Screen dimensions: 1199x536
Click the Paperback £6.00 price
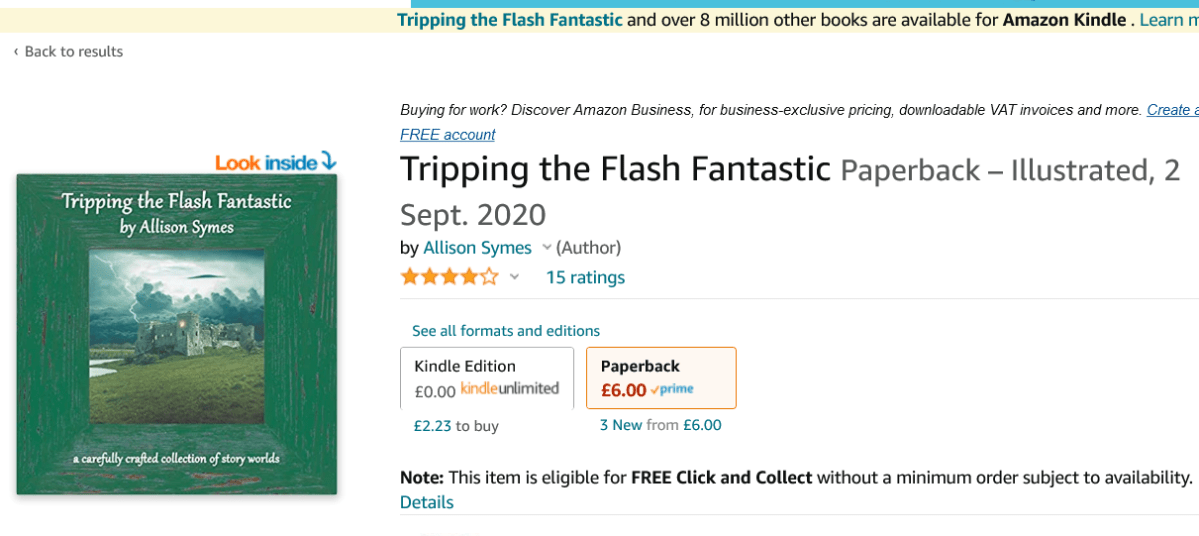click(x=623, y=390)
